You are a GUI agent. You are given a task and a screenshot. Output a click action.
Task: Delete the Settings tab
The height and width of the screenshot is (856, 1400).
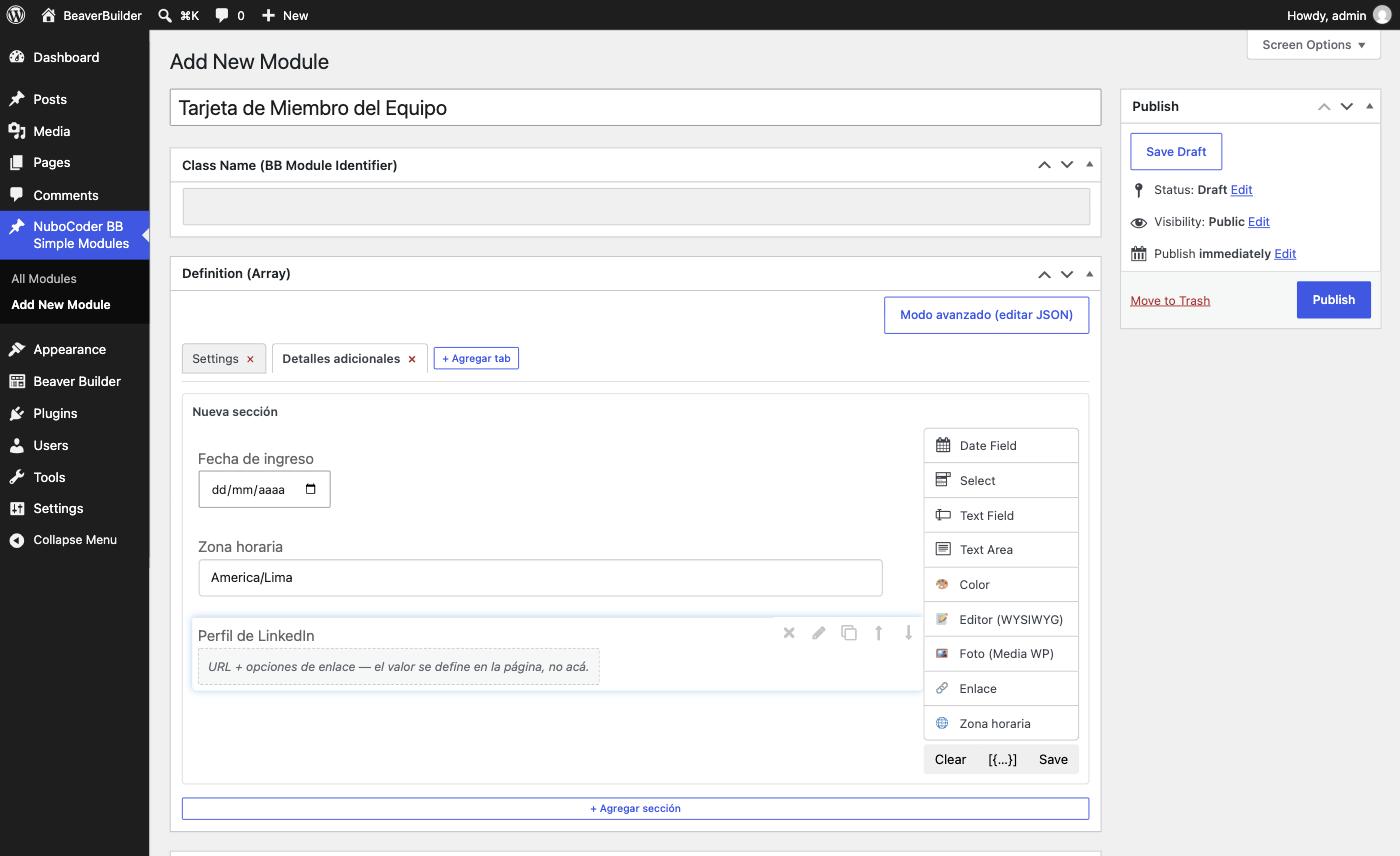[x=250, y=359]
